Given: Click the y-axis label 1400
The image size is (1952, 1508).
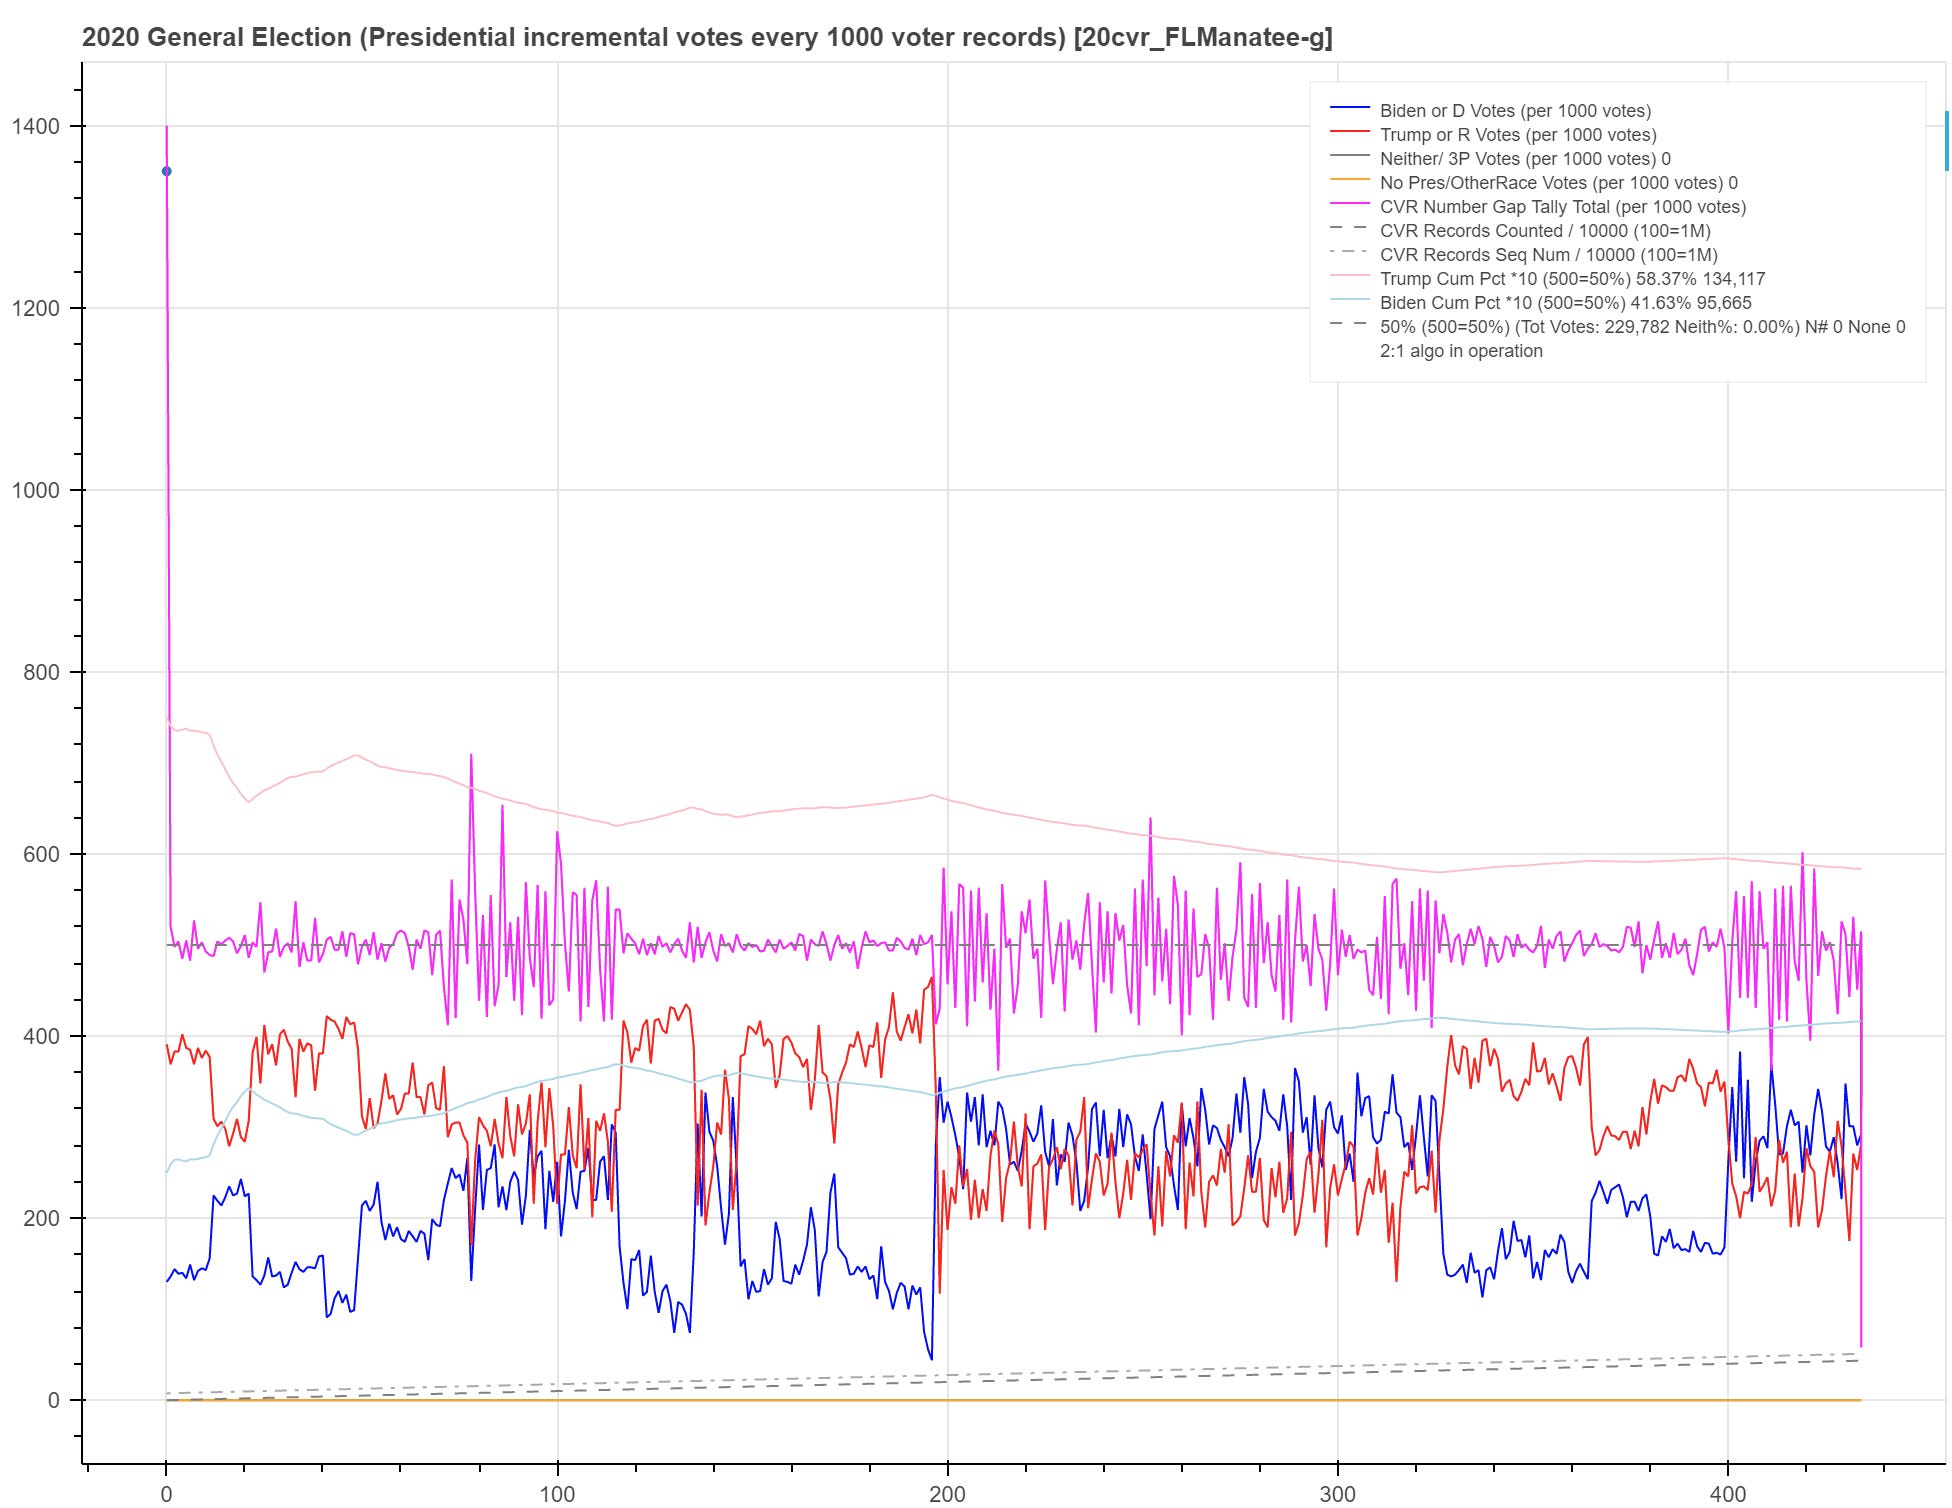Looking at the screenshot, I should pyautogui.click(x=36, y=126).
